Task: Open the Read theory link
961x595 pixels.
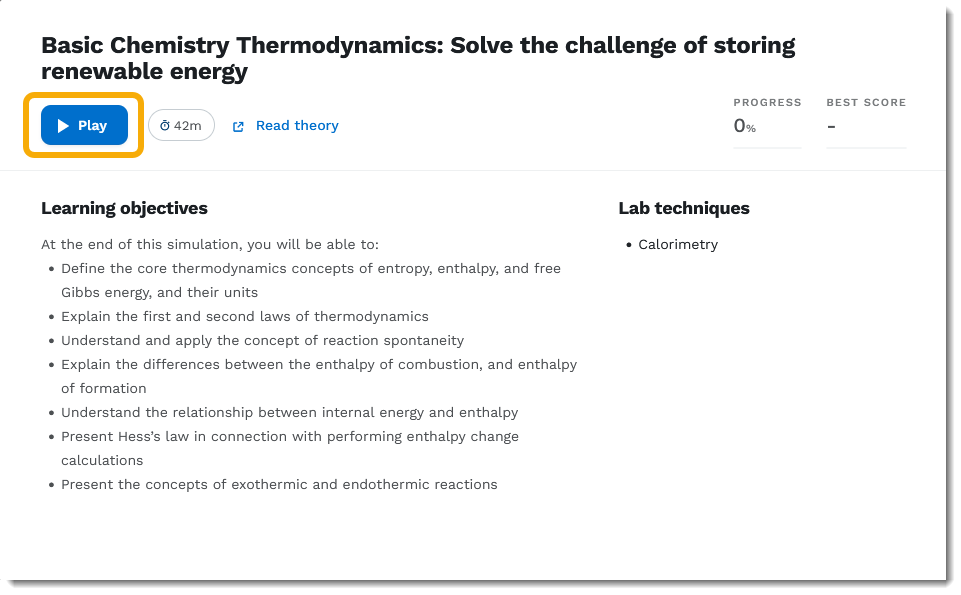Action: [297, 126]
